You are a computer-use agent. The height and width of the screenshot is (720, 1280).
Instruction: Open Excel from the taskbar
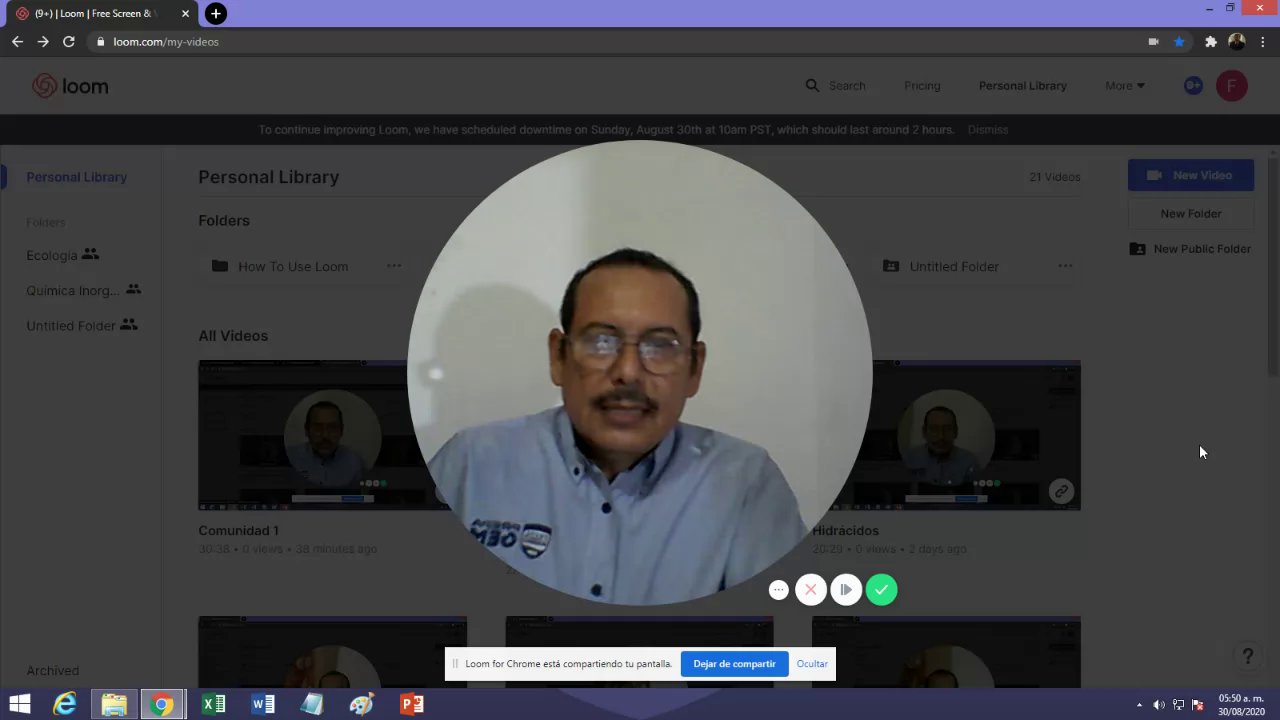tap(213, 705)
